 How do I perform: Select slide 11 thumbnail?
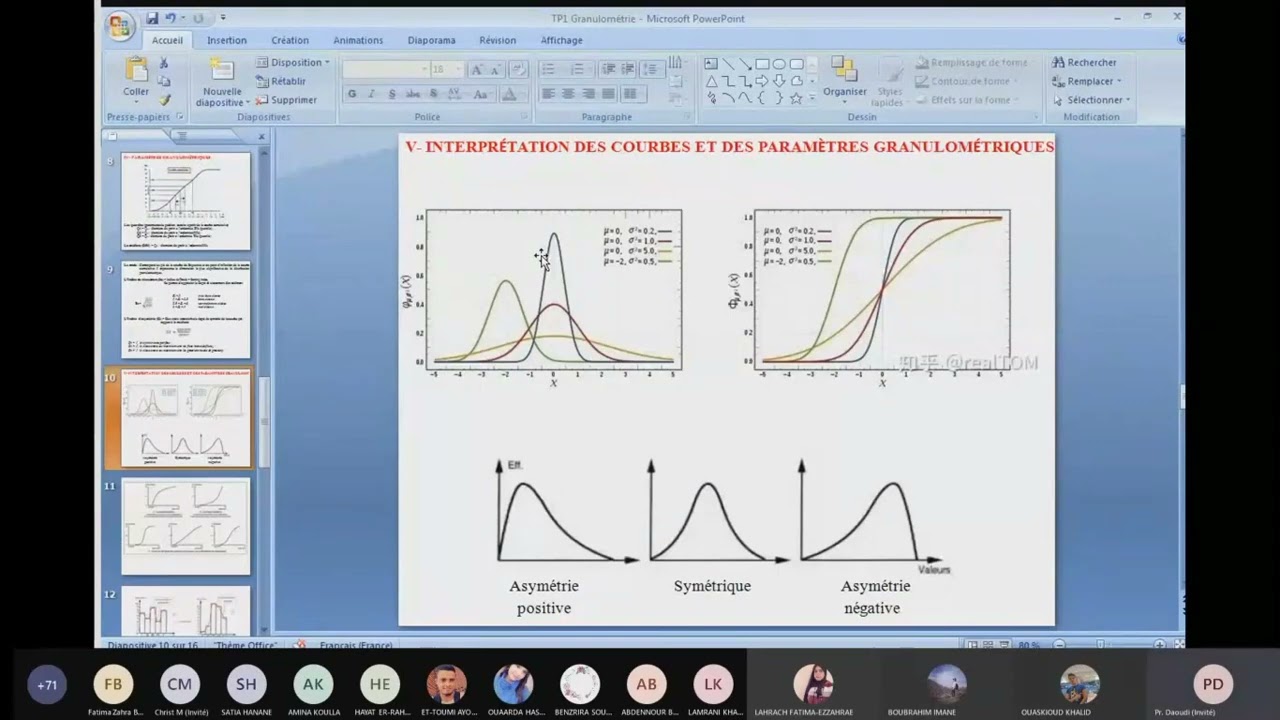[186, 527]
